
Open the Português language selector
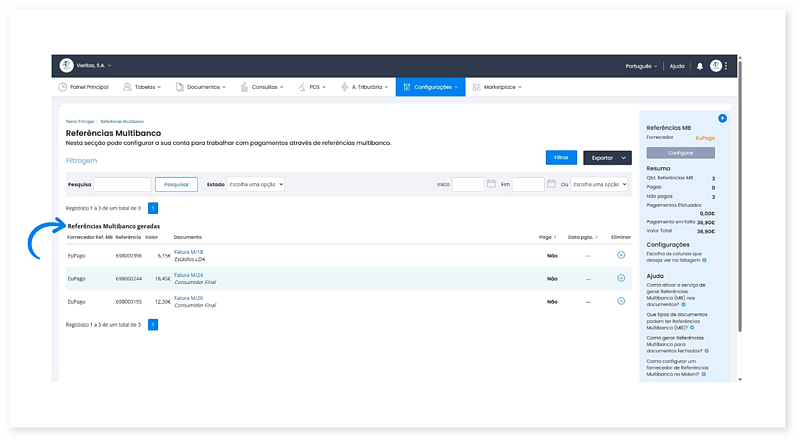pos(640,66)
